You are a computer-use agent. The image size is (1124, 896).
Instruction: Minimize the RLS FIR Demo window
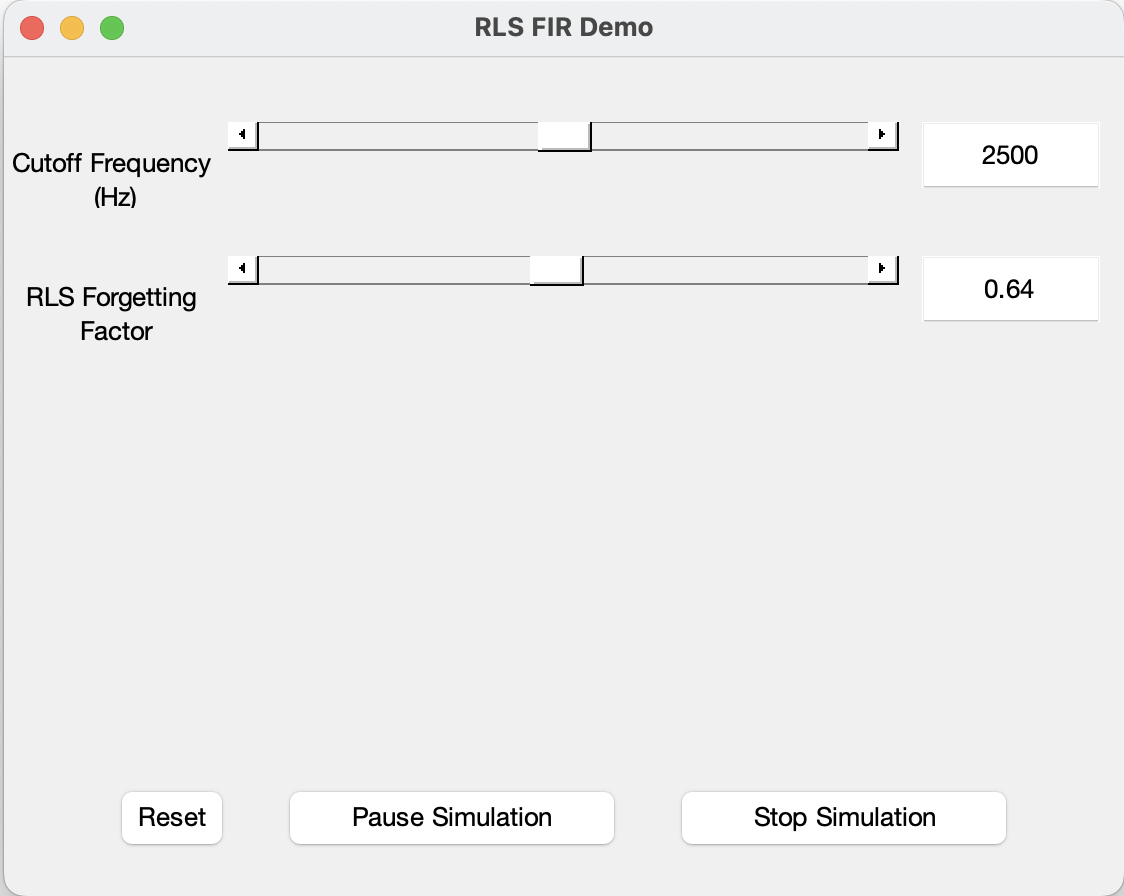[x=72, y=27]
